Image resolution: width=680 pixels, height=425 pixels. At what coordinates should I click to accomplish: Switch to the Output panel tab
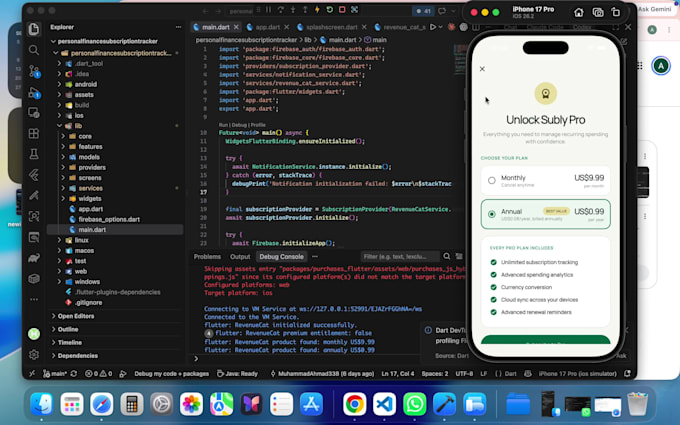coord(240,256)
